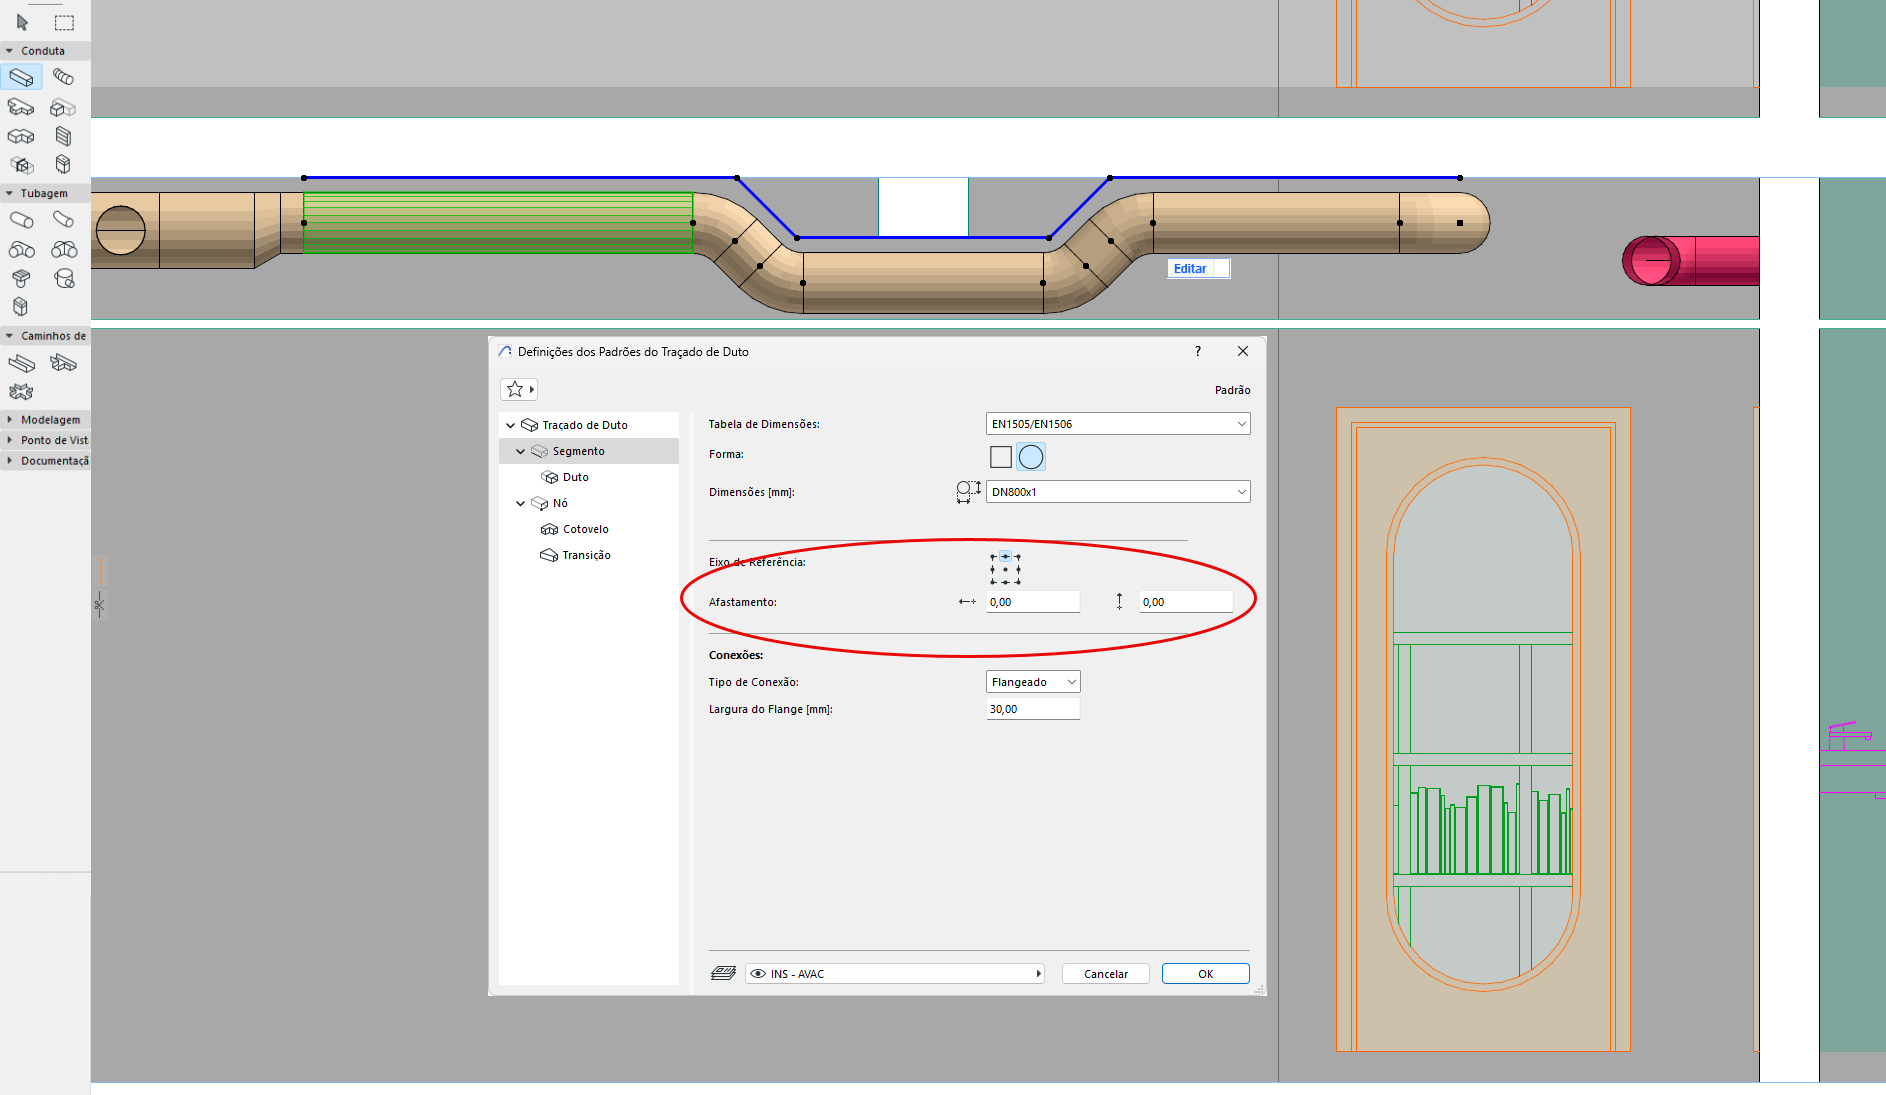Select the pipe equipment tool in Tubagem's last row

coord(21,307)
